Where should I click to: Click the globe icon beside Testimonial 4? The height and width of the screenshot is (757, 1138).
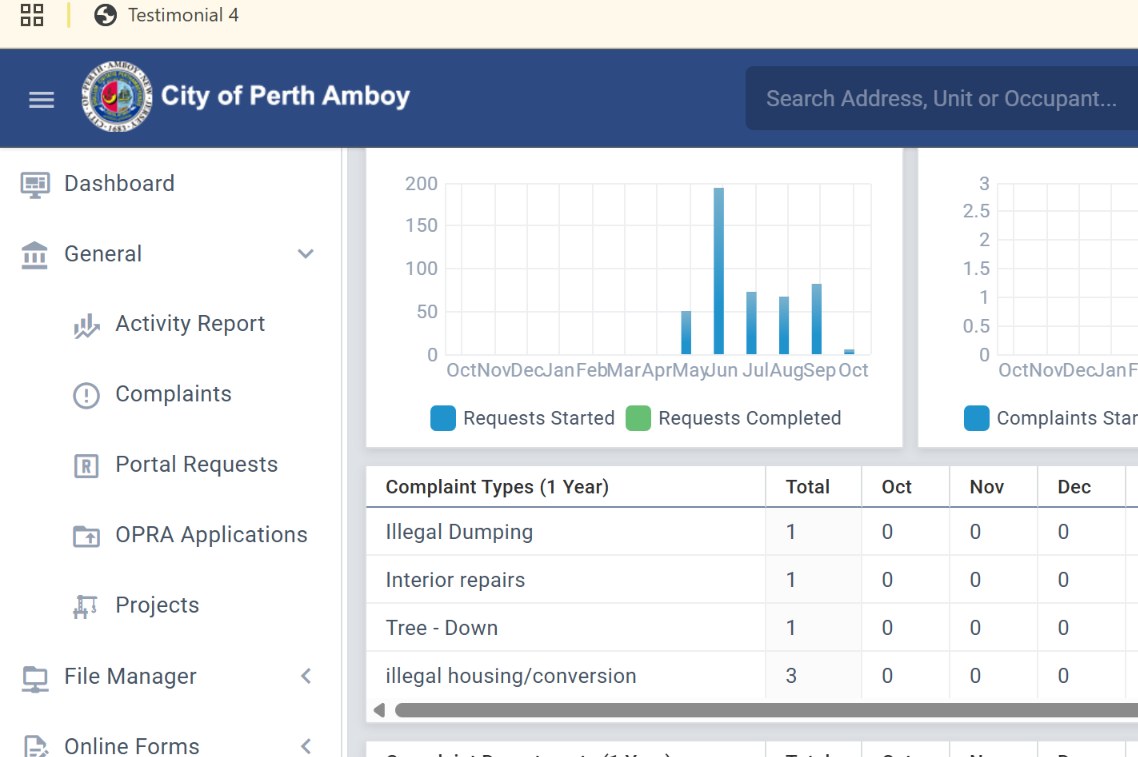(x=105, y=15)
